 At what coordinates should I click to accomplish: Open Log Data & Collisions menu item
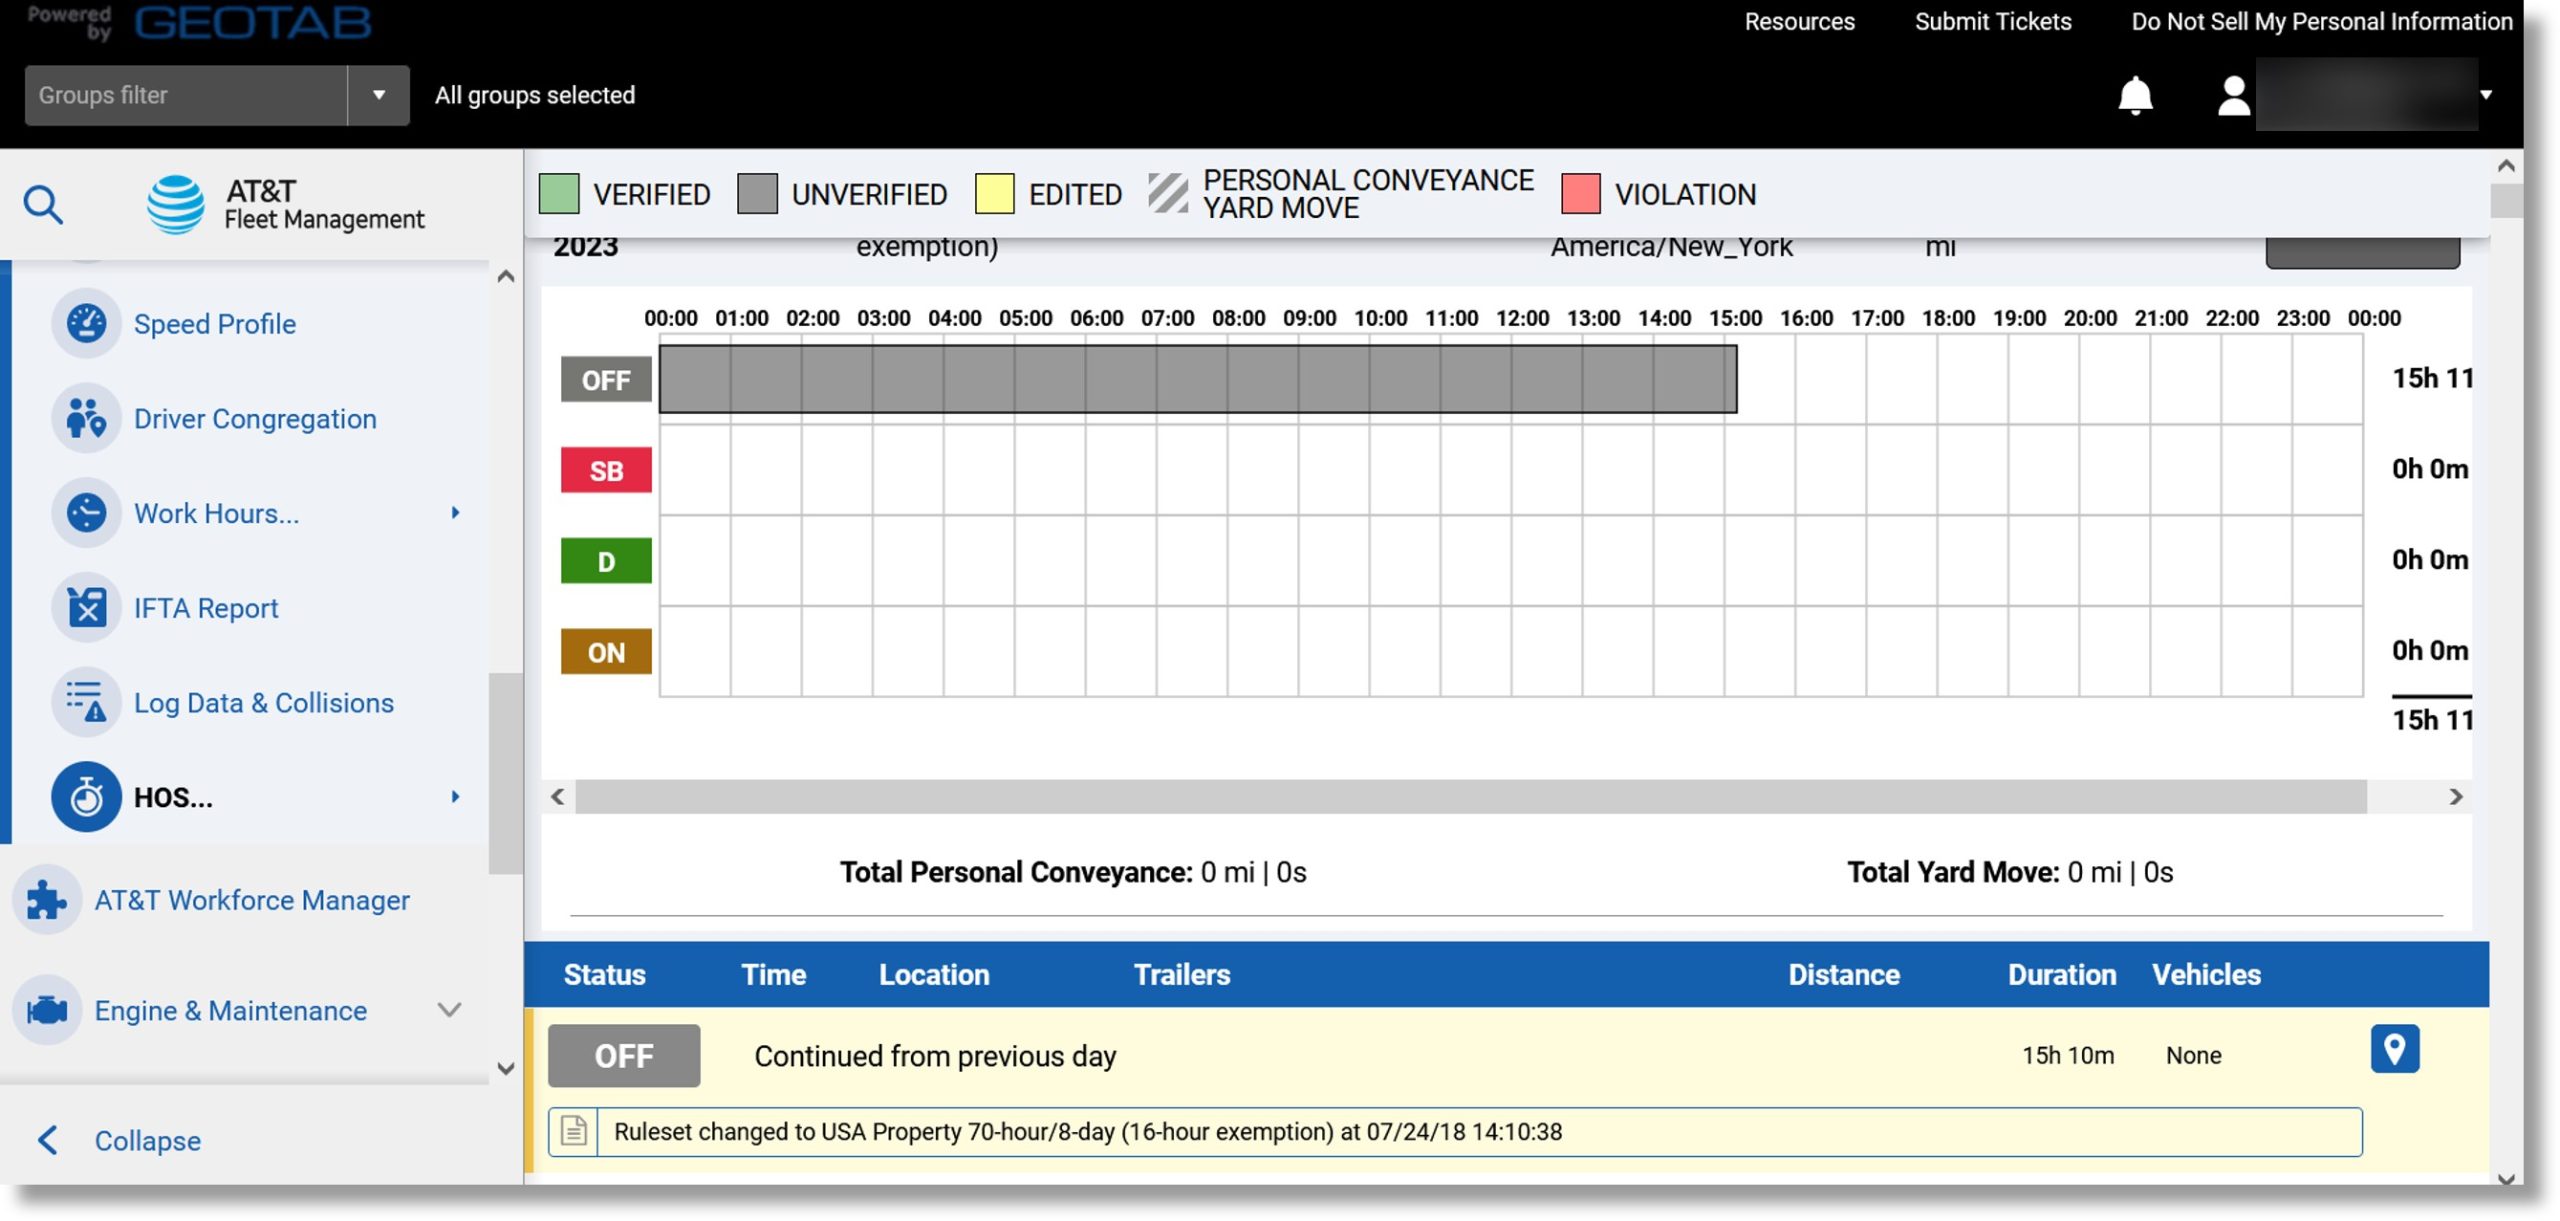[264, 702]
